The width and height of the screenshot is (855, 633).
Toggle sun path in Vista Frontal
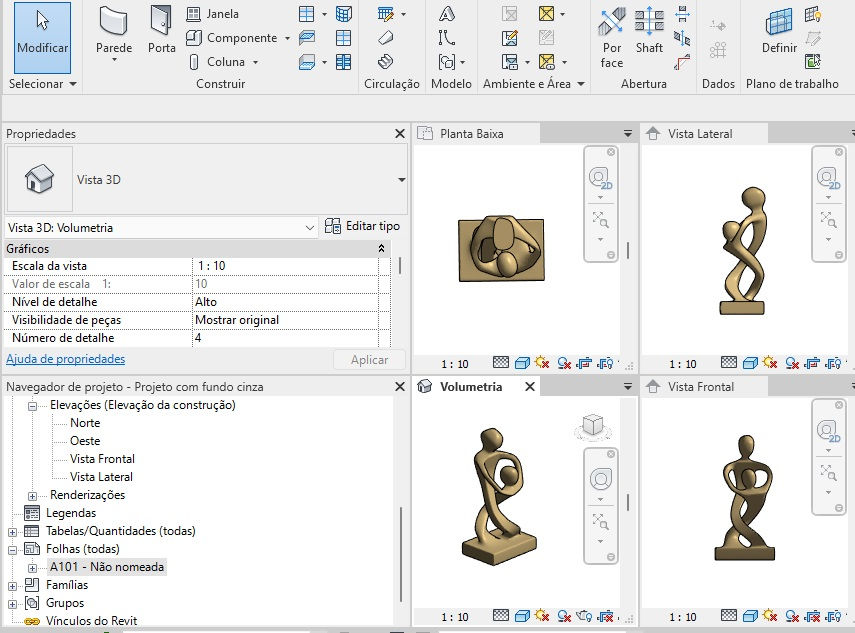tap(770, 616)
